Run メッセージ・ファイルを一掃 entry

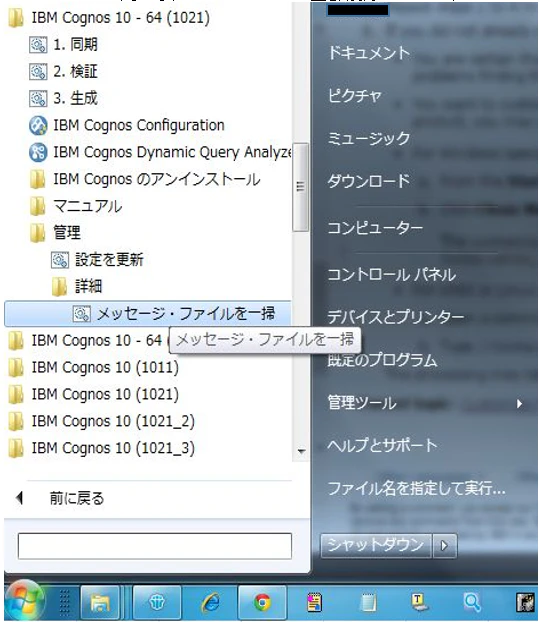pyautogui.click(x=148, y=314)
